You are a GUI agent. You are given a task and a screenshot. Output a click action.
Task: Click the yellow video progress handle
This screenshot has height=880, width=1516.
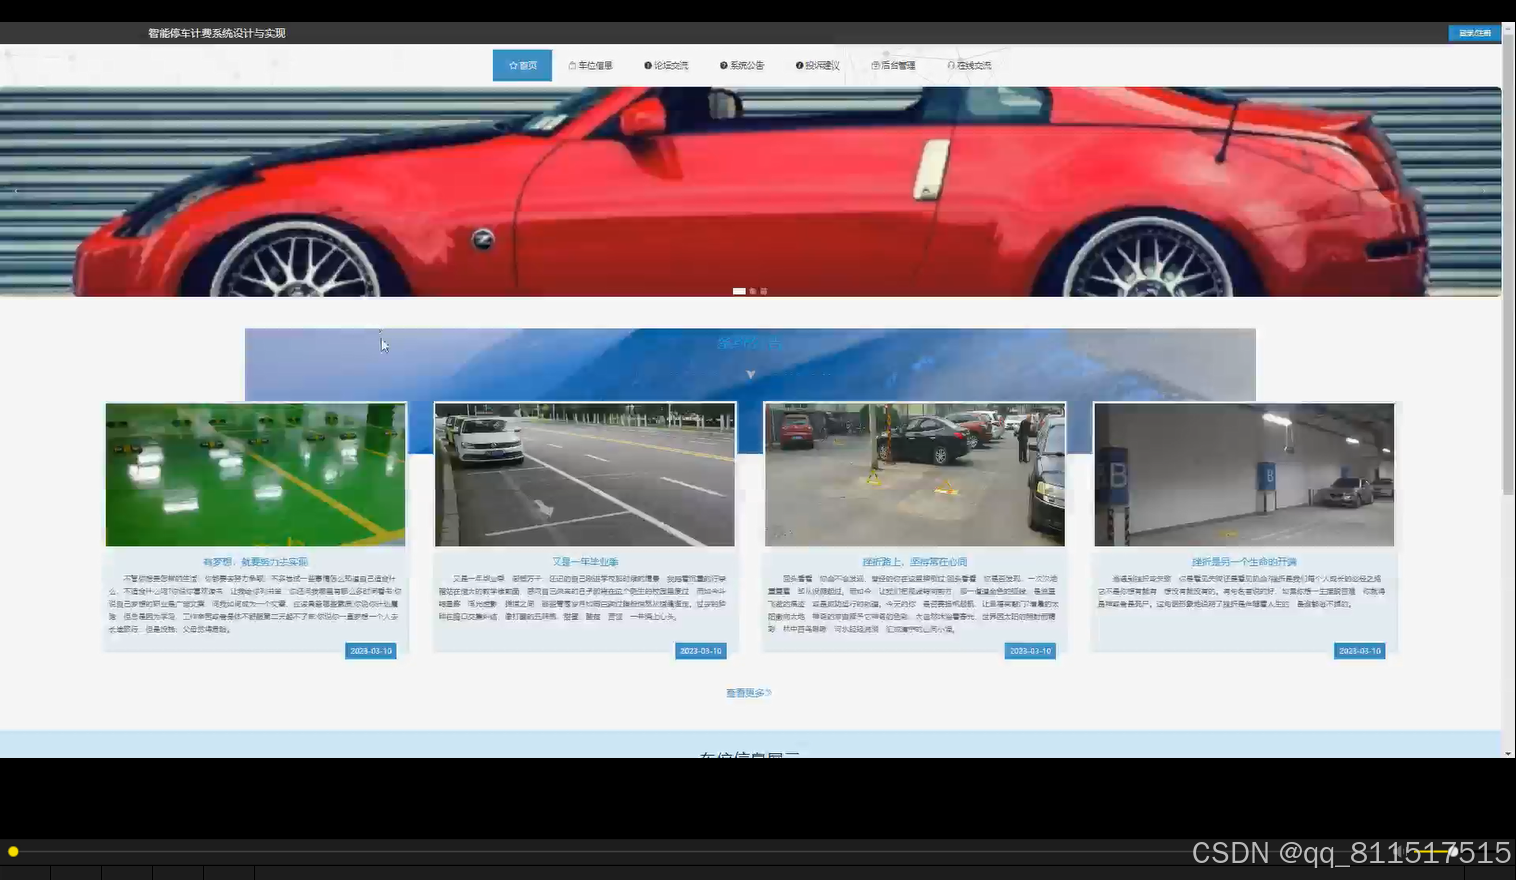[x=13, y=852]
